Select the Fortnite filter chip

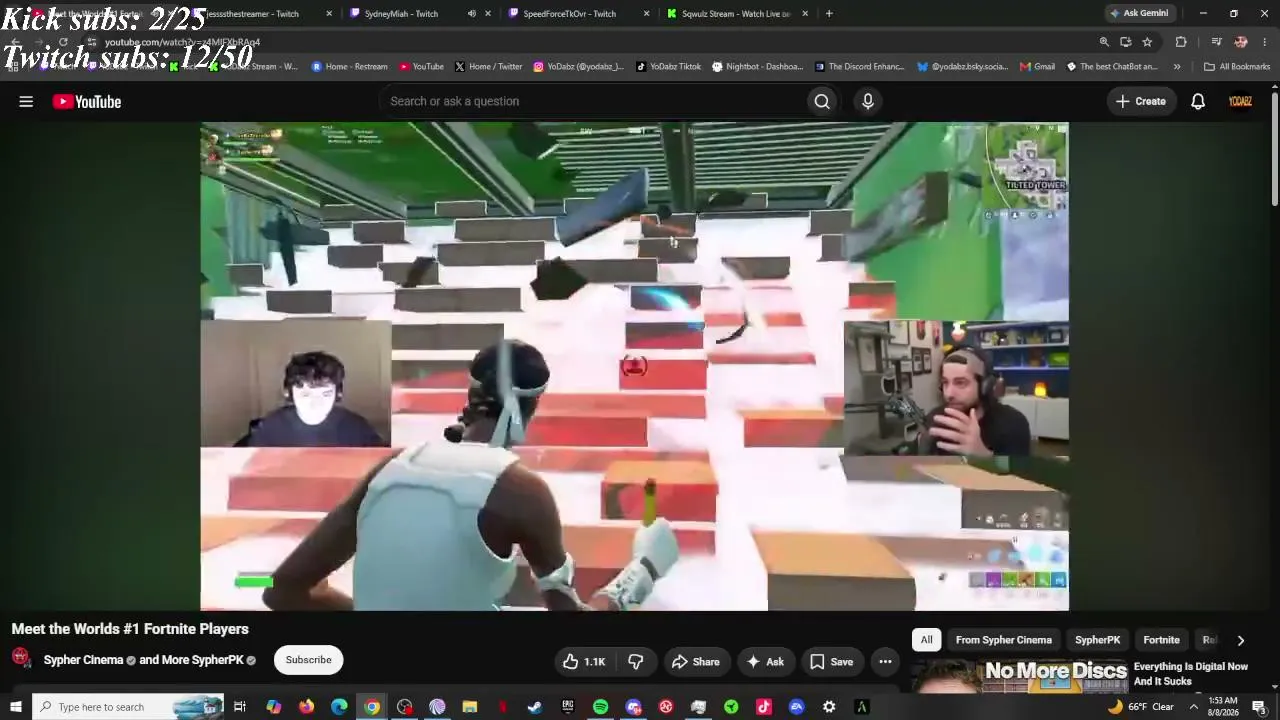(1162, 640)
